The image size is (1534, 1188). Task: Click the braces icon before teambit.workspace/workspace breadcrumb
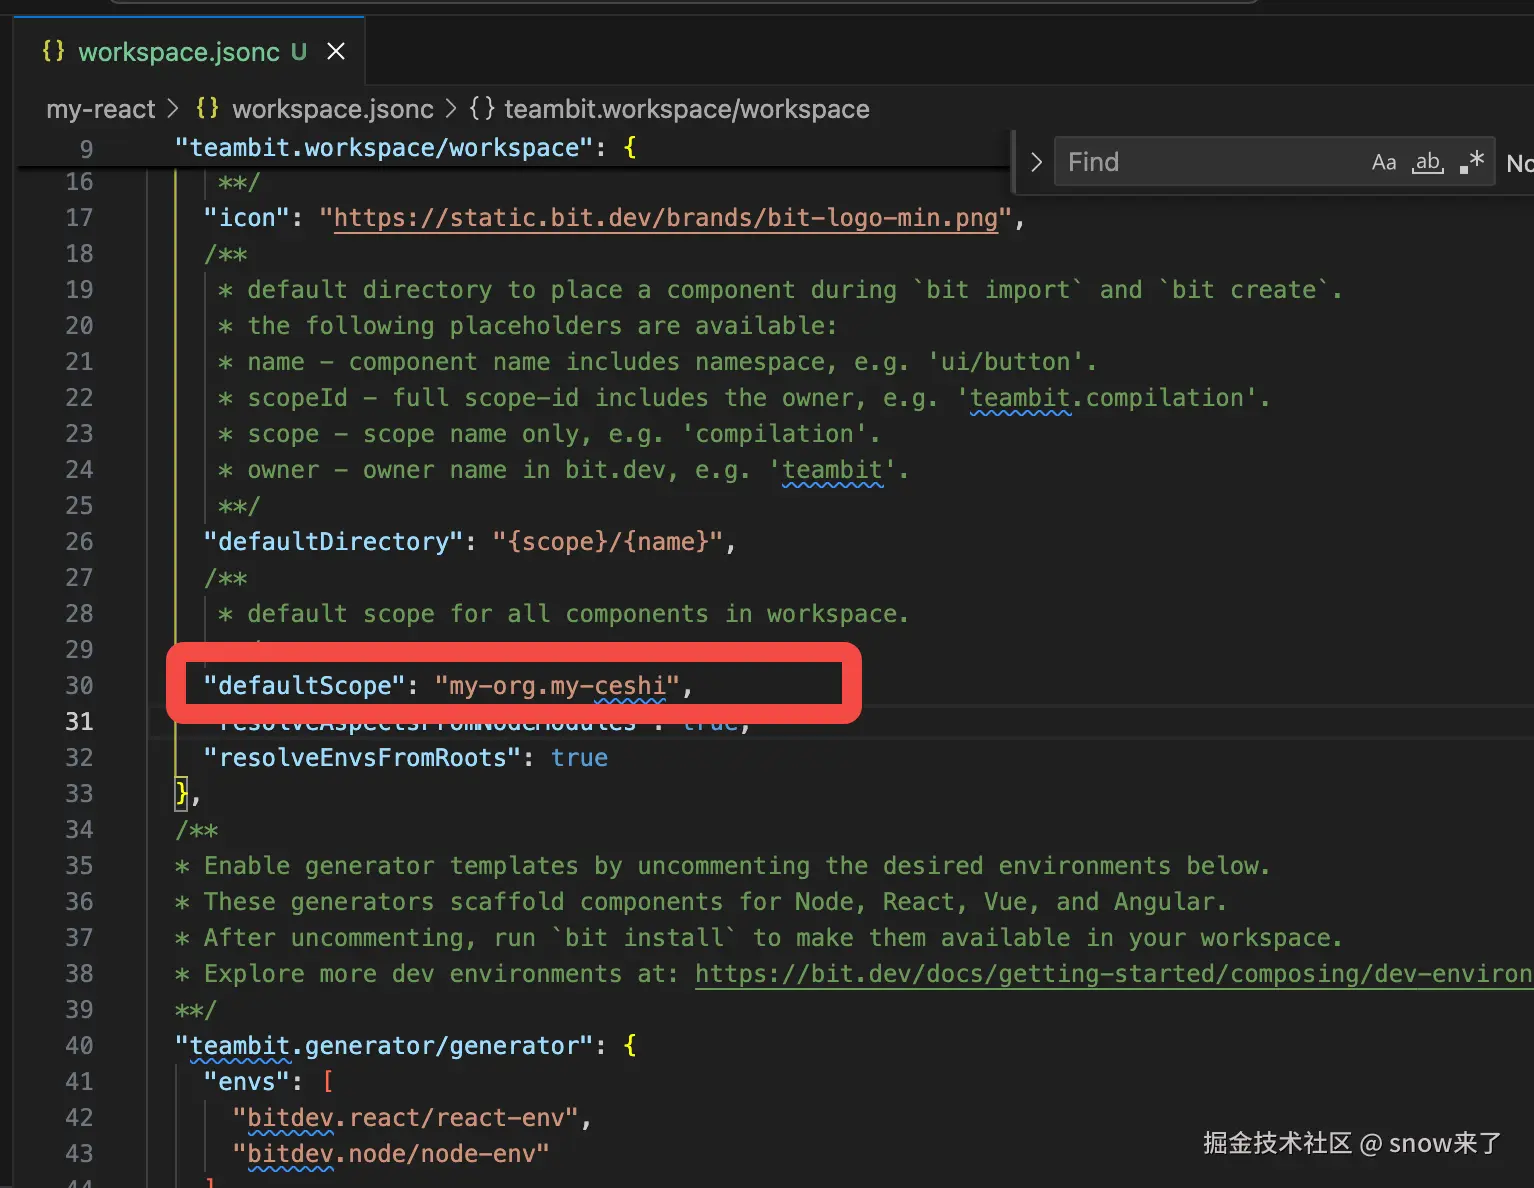482,109
